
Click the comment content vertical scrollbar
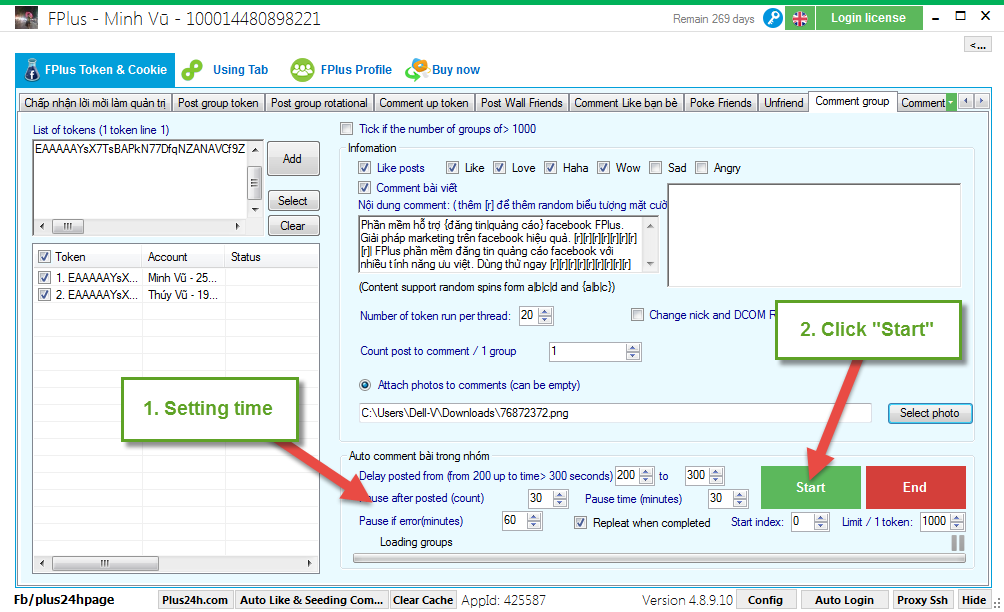coord(651,245)
